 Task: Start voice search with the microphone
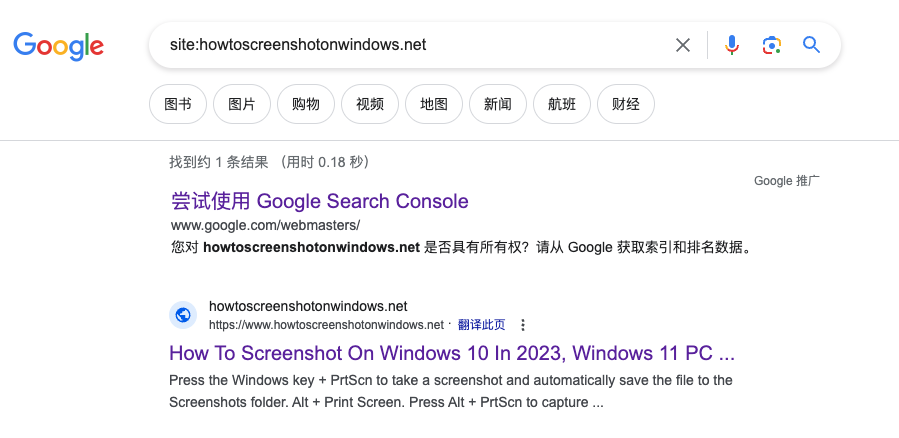click(x=732, y=45)
